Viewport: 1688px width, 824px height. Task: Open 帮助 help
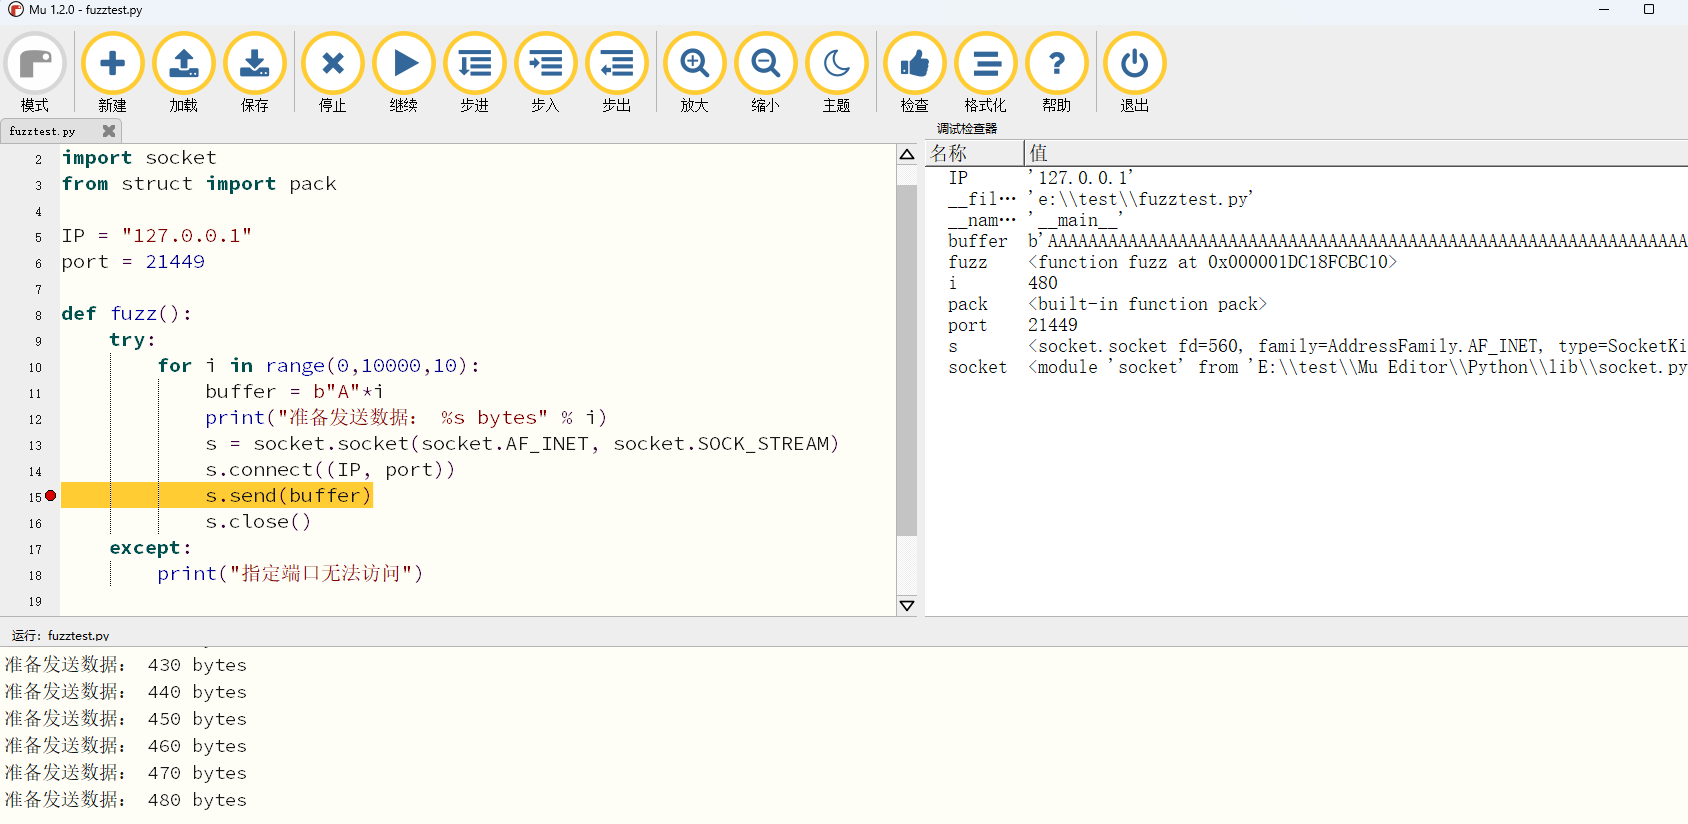(x=1056, y=72)
